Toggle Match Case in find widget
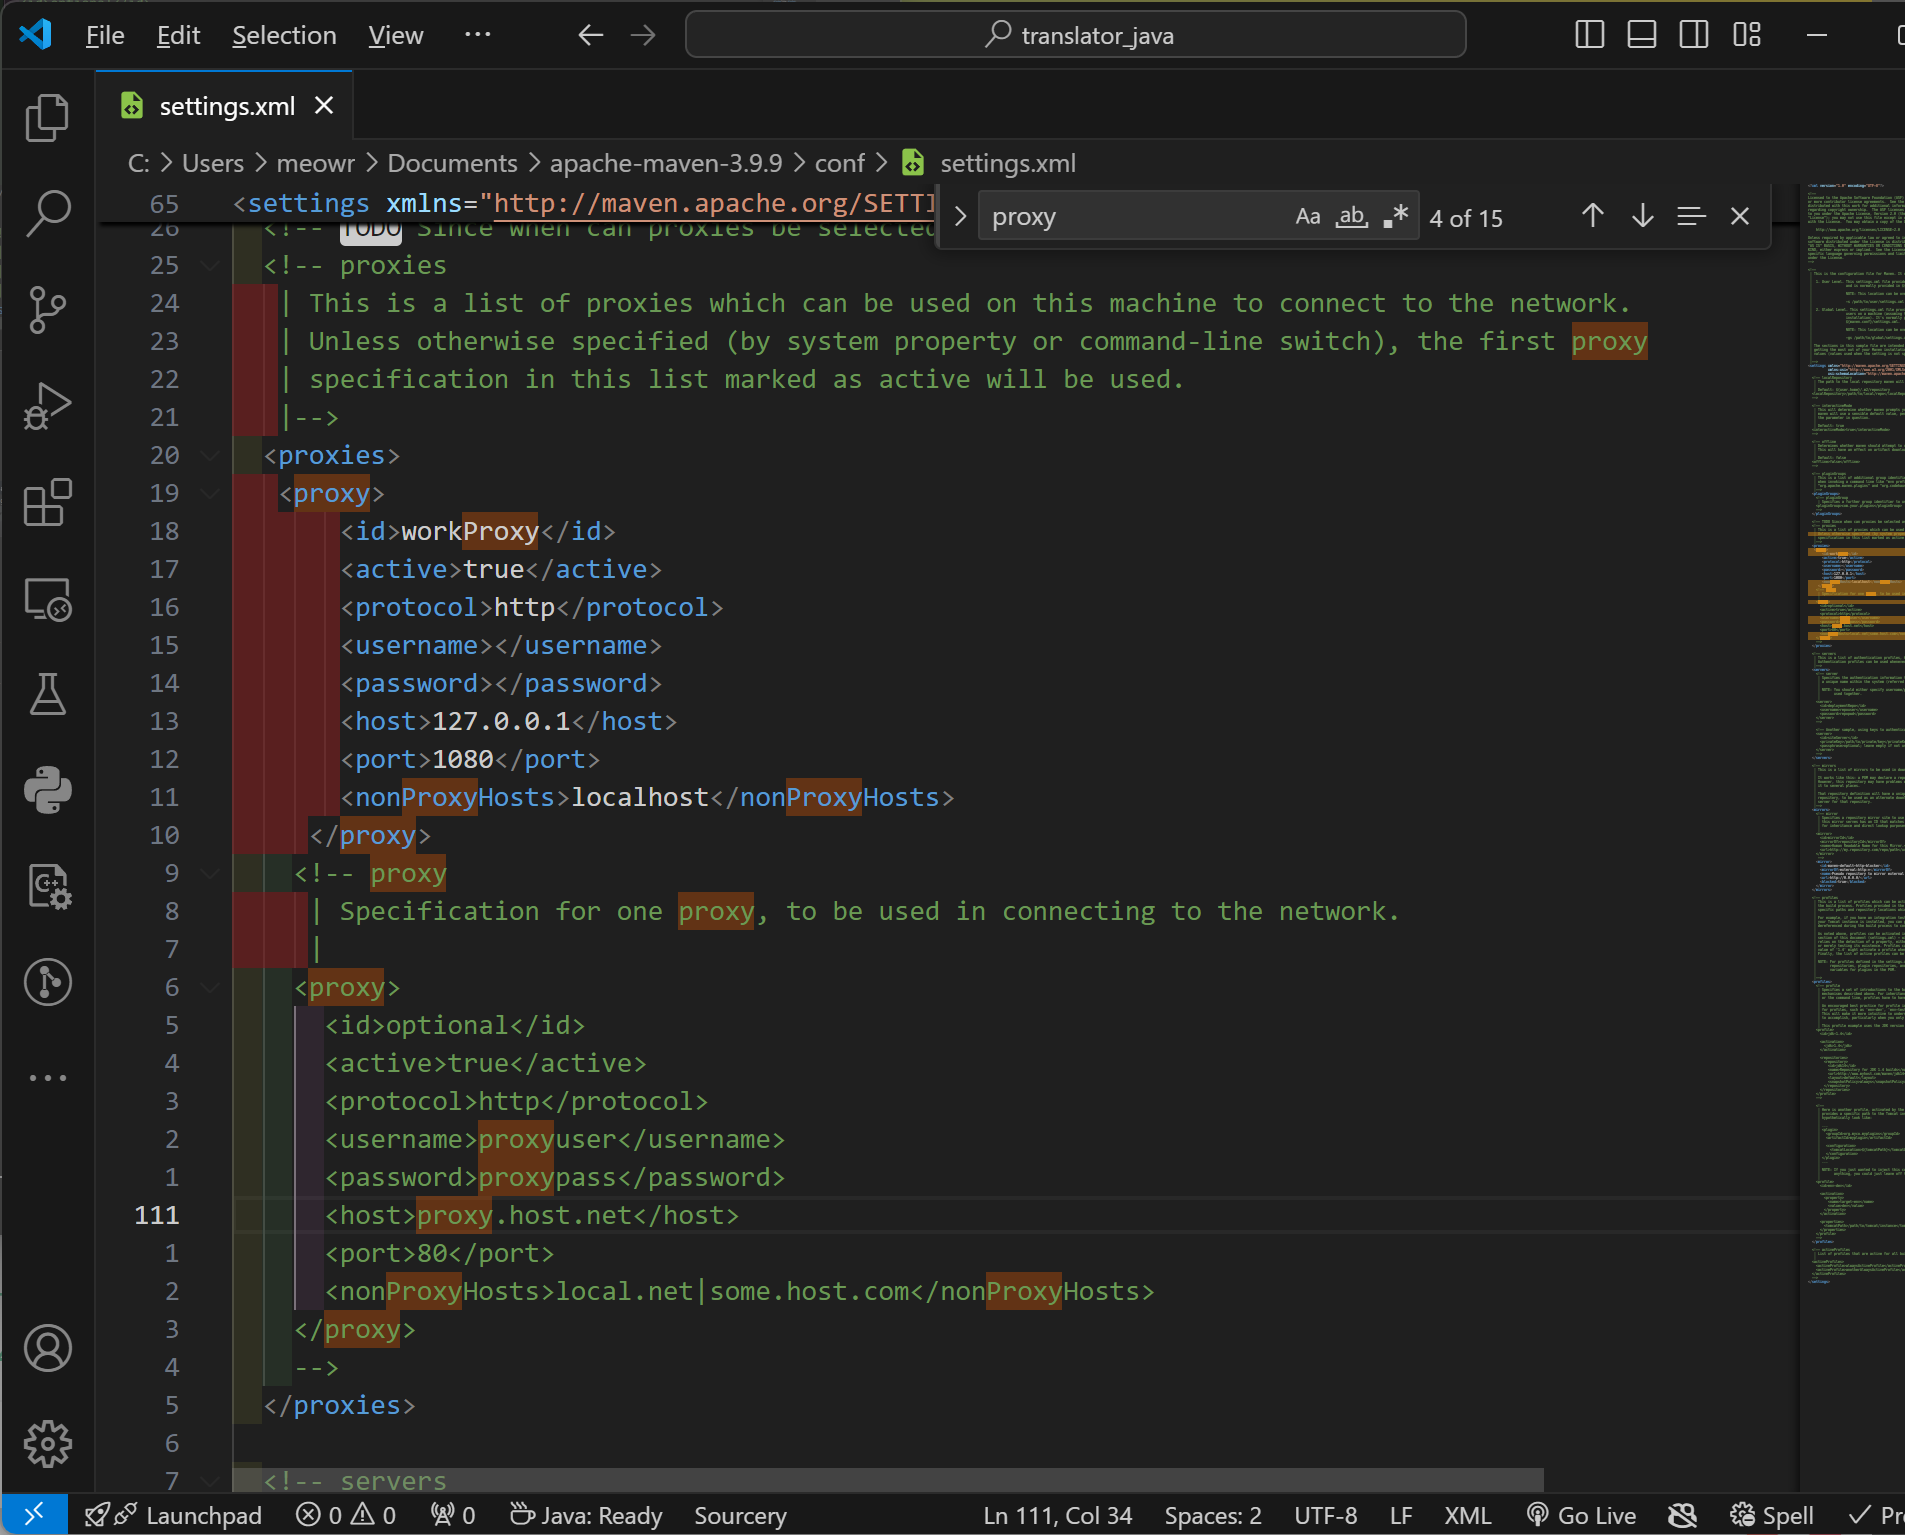 pos(1307,217)
